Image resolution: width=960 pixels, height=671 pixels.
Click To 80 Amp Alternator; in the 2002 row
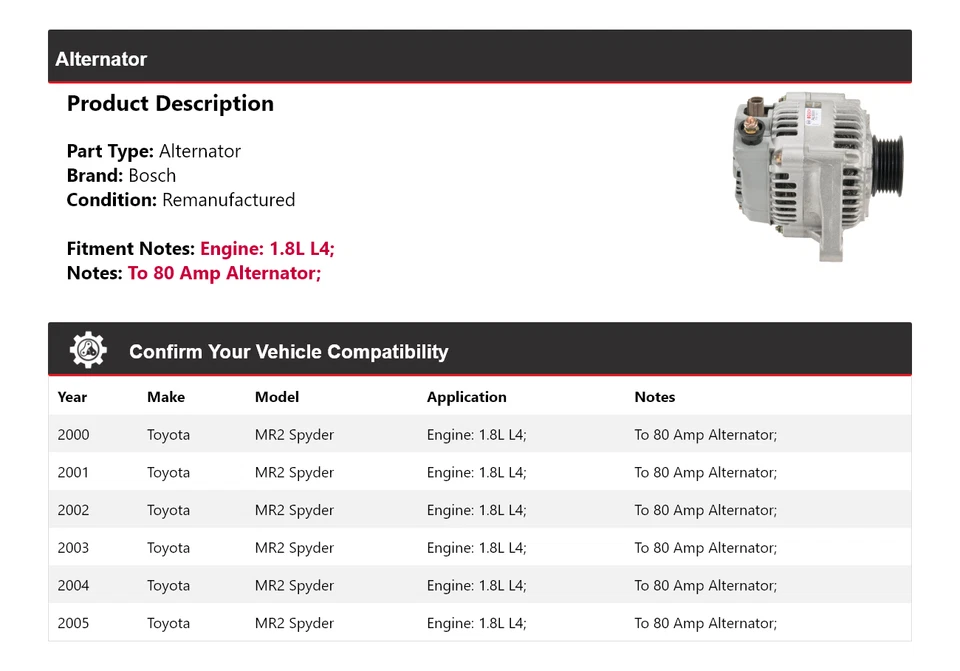pos(705,511)
